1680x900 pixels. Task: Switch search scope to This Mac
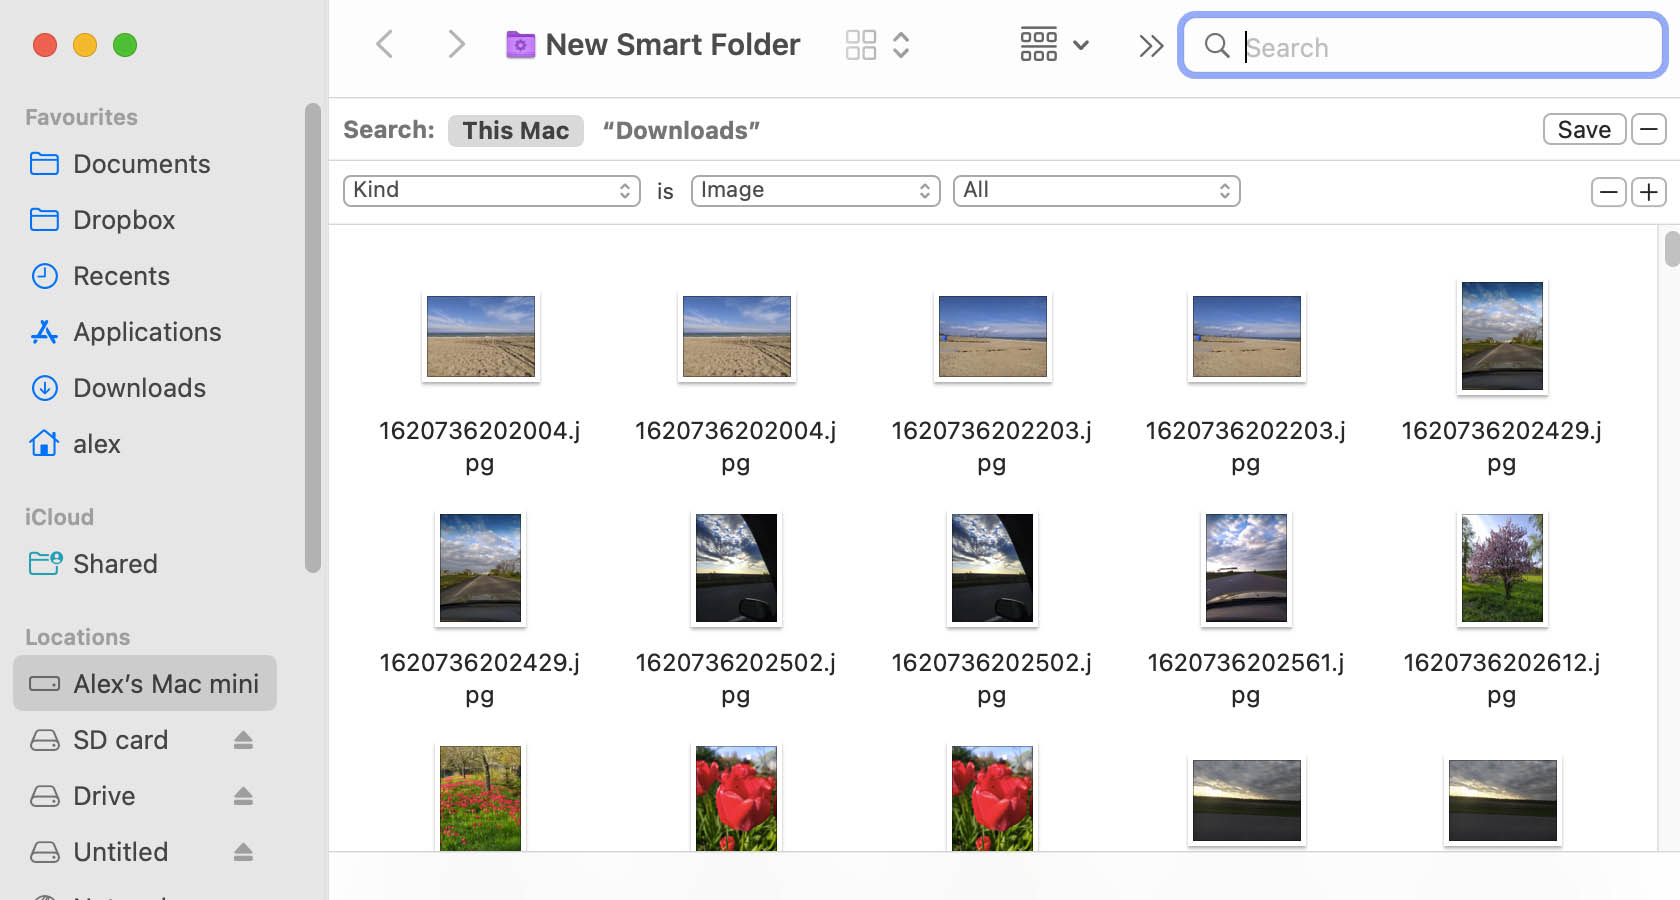tap(515, 130)
